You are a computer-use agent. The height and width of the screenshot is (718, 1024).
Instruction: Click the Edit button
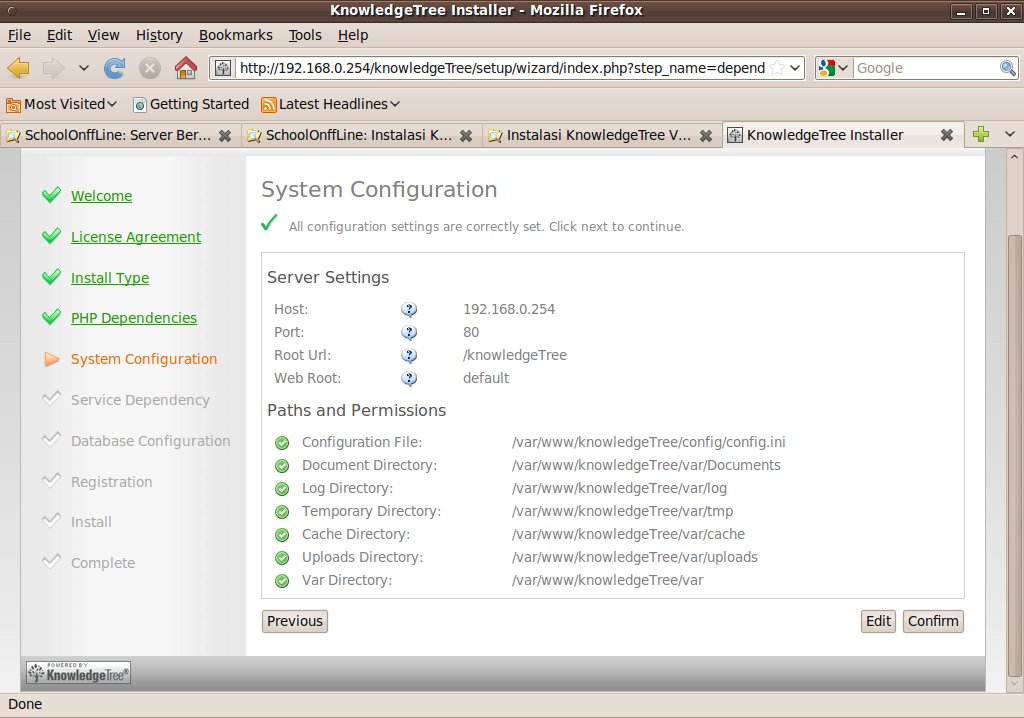[878, 621]
